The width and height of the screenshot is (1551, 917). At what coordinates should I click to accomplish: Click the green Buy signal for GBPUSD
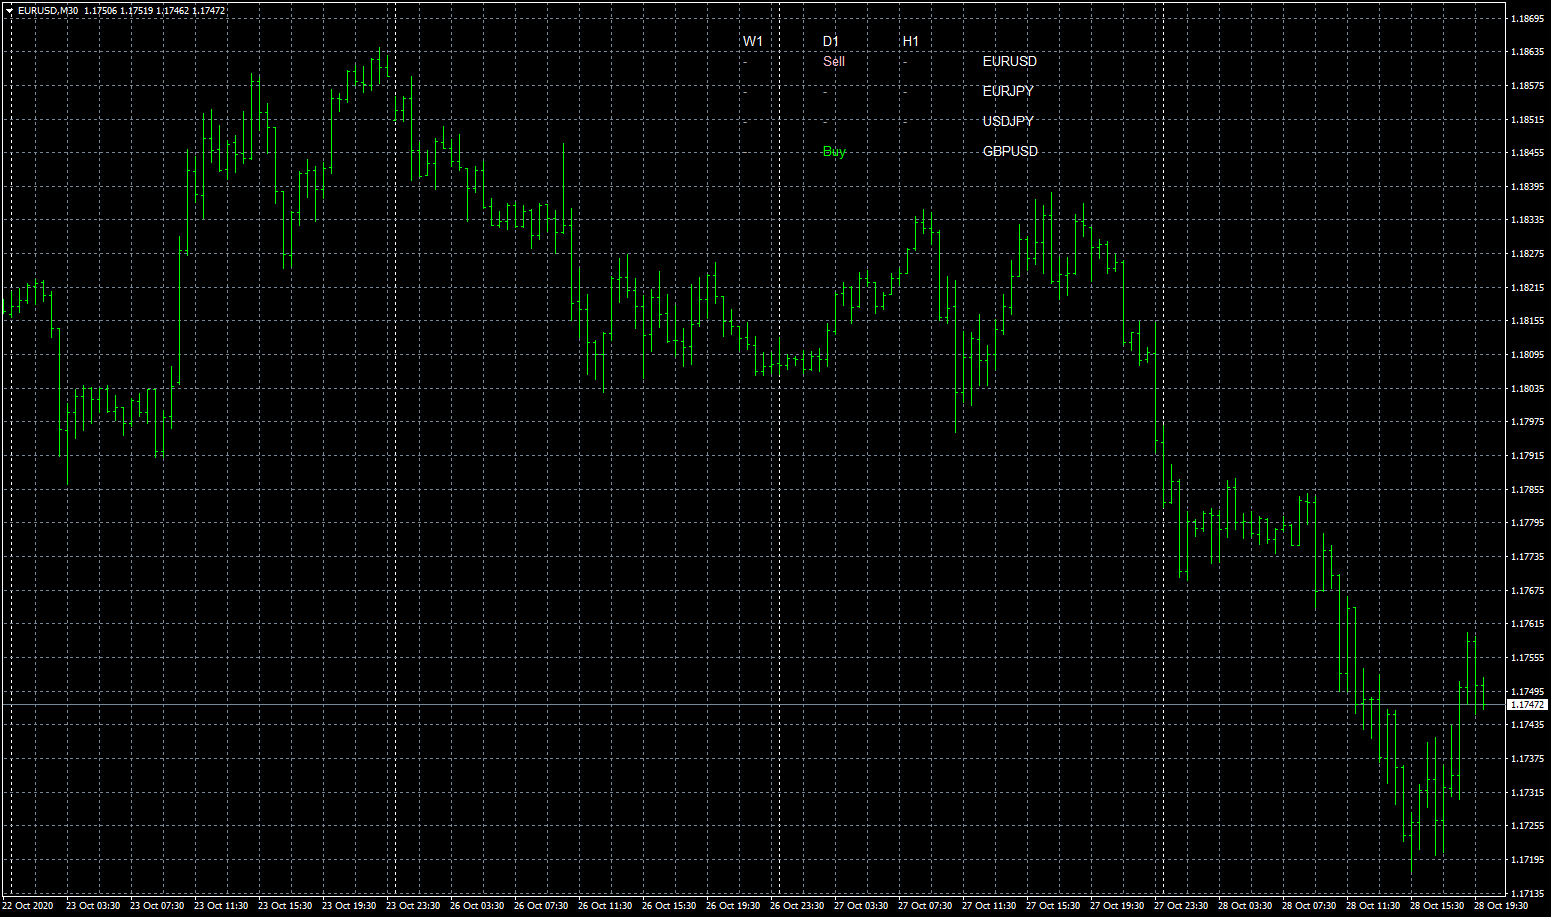[834, 151]
